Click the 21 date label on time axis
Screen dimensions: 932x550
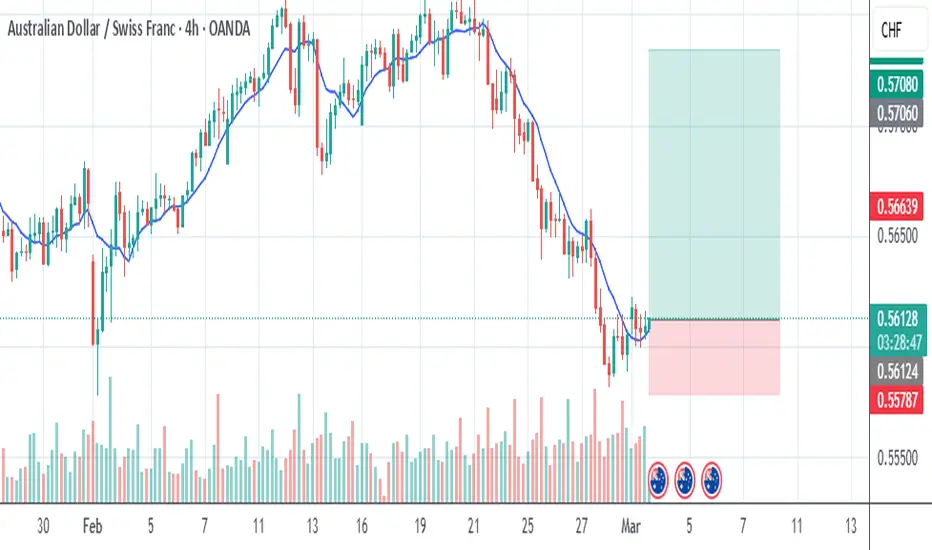(x=474, y=526)
